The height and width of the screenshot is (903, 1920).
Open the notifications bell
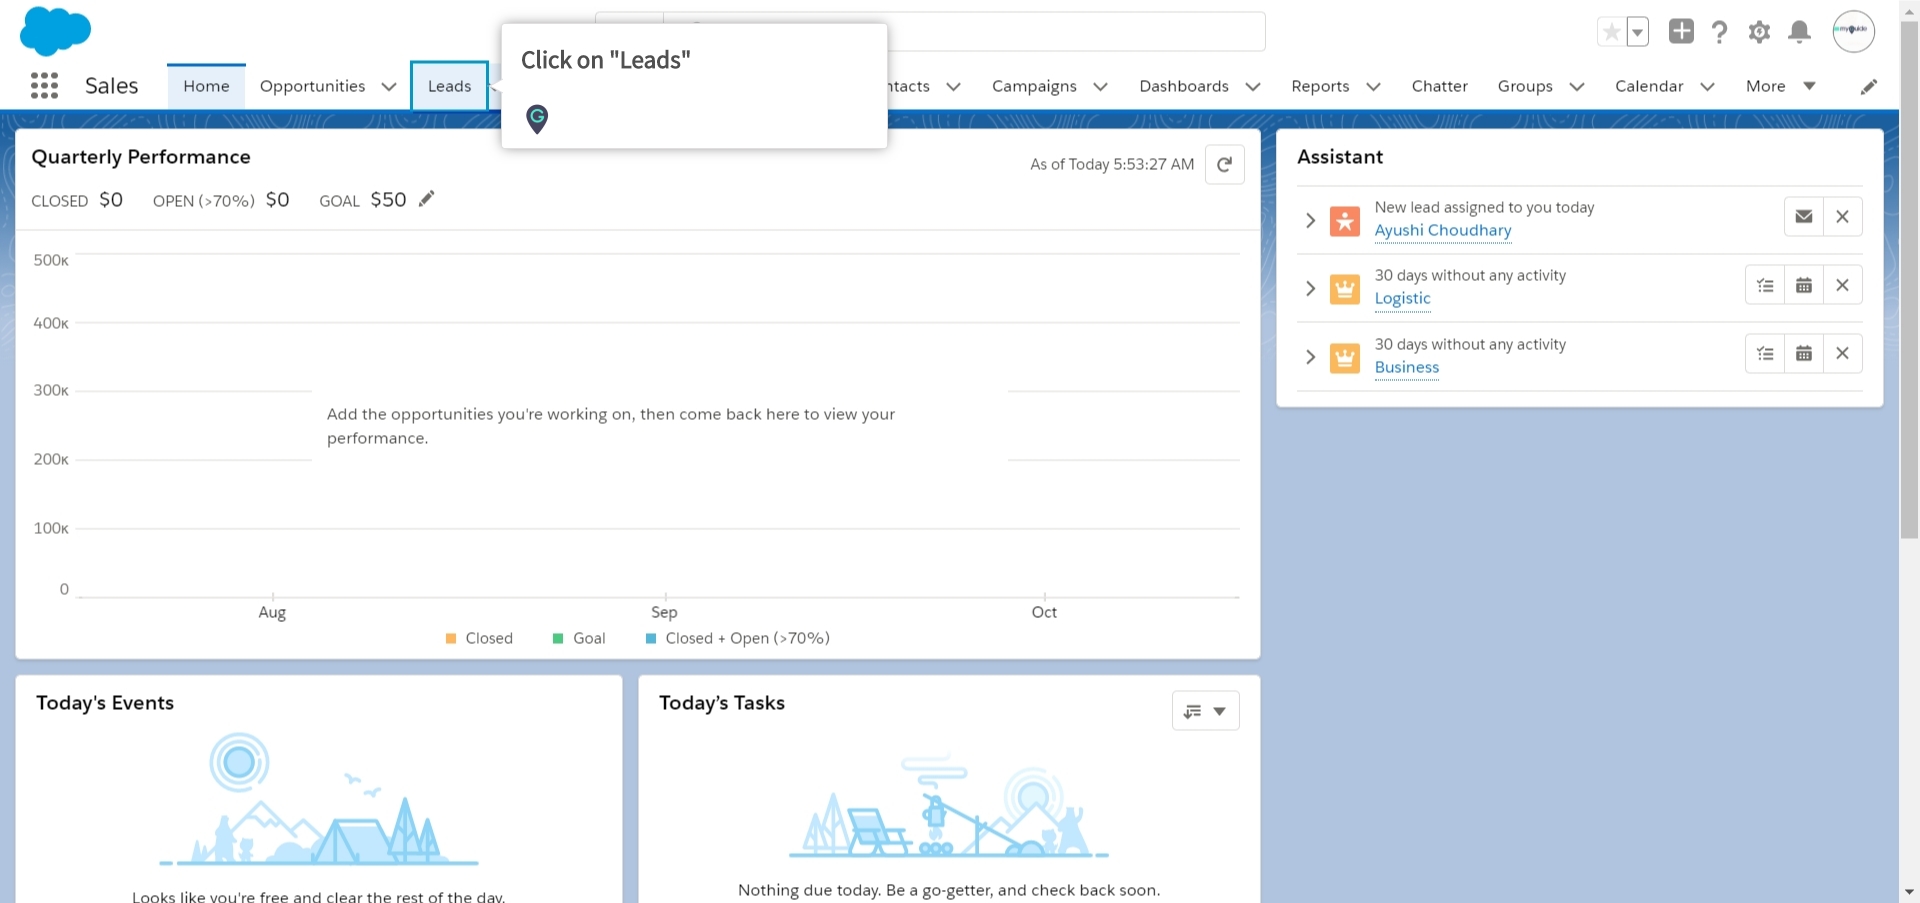click(1799, 32)
